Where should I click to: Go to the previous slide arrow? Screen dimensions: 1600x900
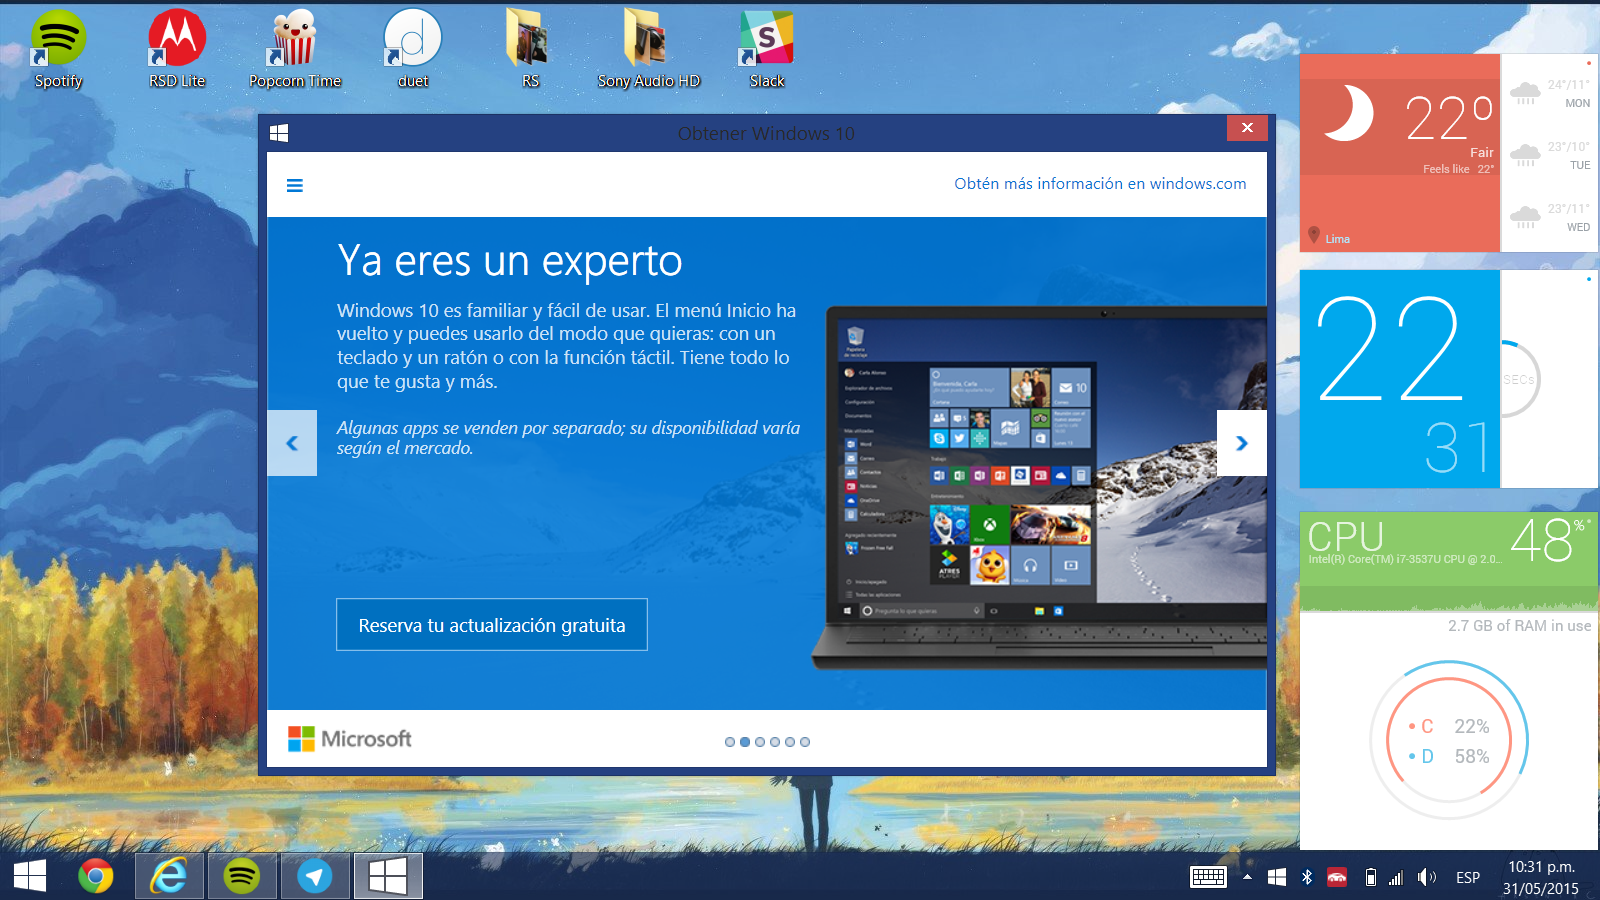(x=292, y=443)
